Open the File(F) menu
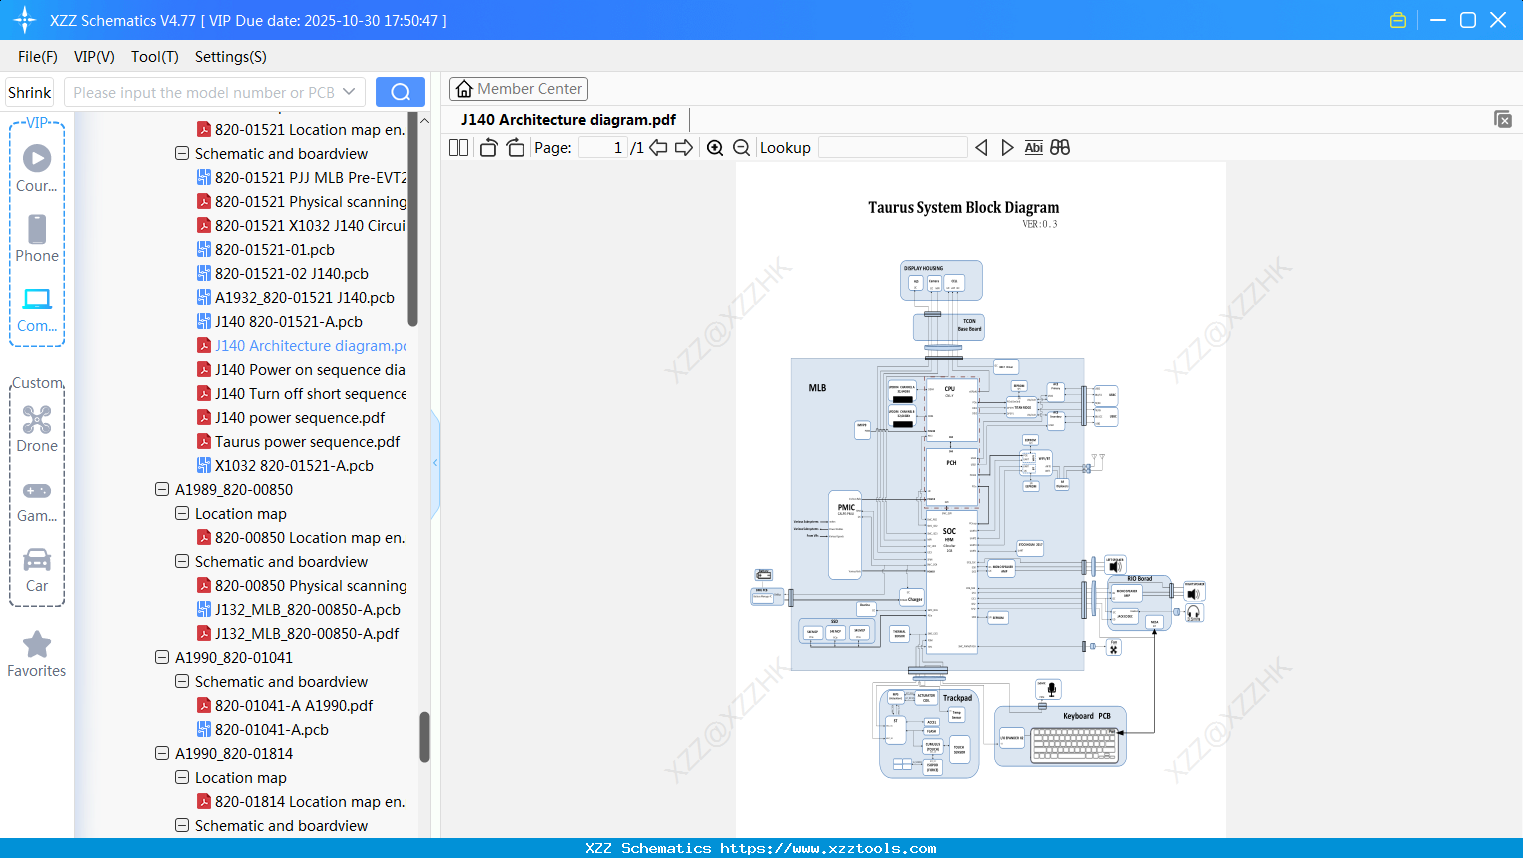 click(x=38, y=57)
